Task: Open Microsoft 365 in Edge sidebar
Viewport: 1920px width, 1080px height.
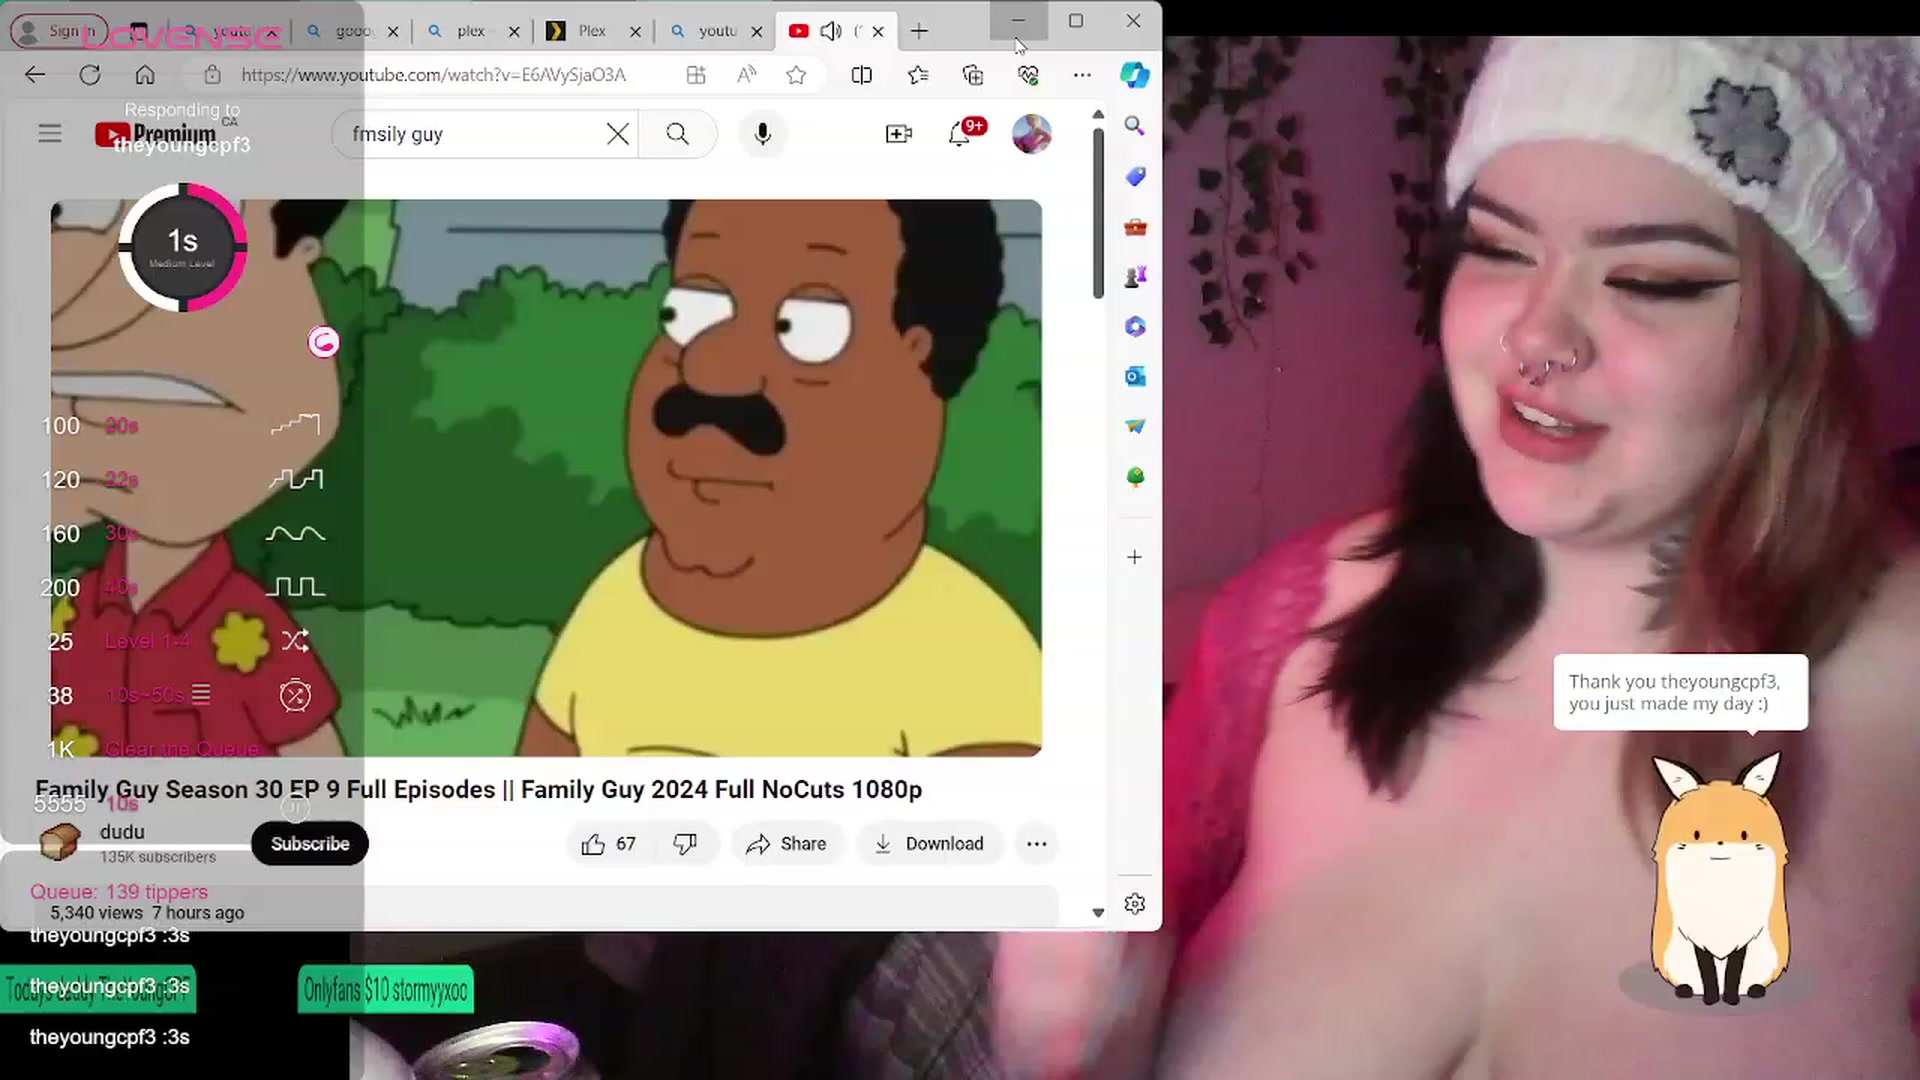Action: pyautogui.click(x=1134, y=327)
